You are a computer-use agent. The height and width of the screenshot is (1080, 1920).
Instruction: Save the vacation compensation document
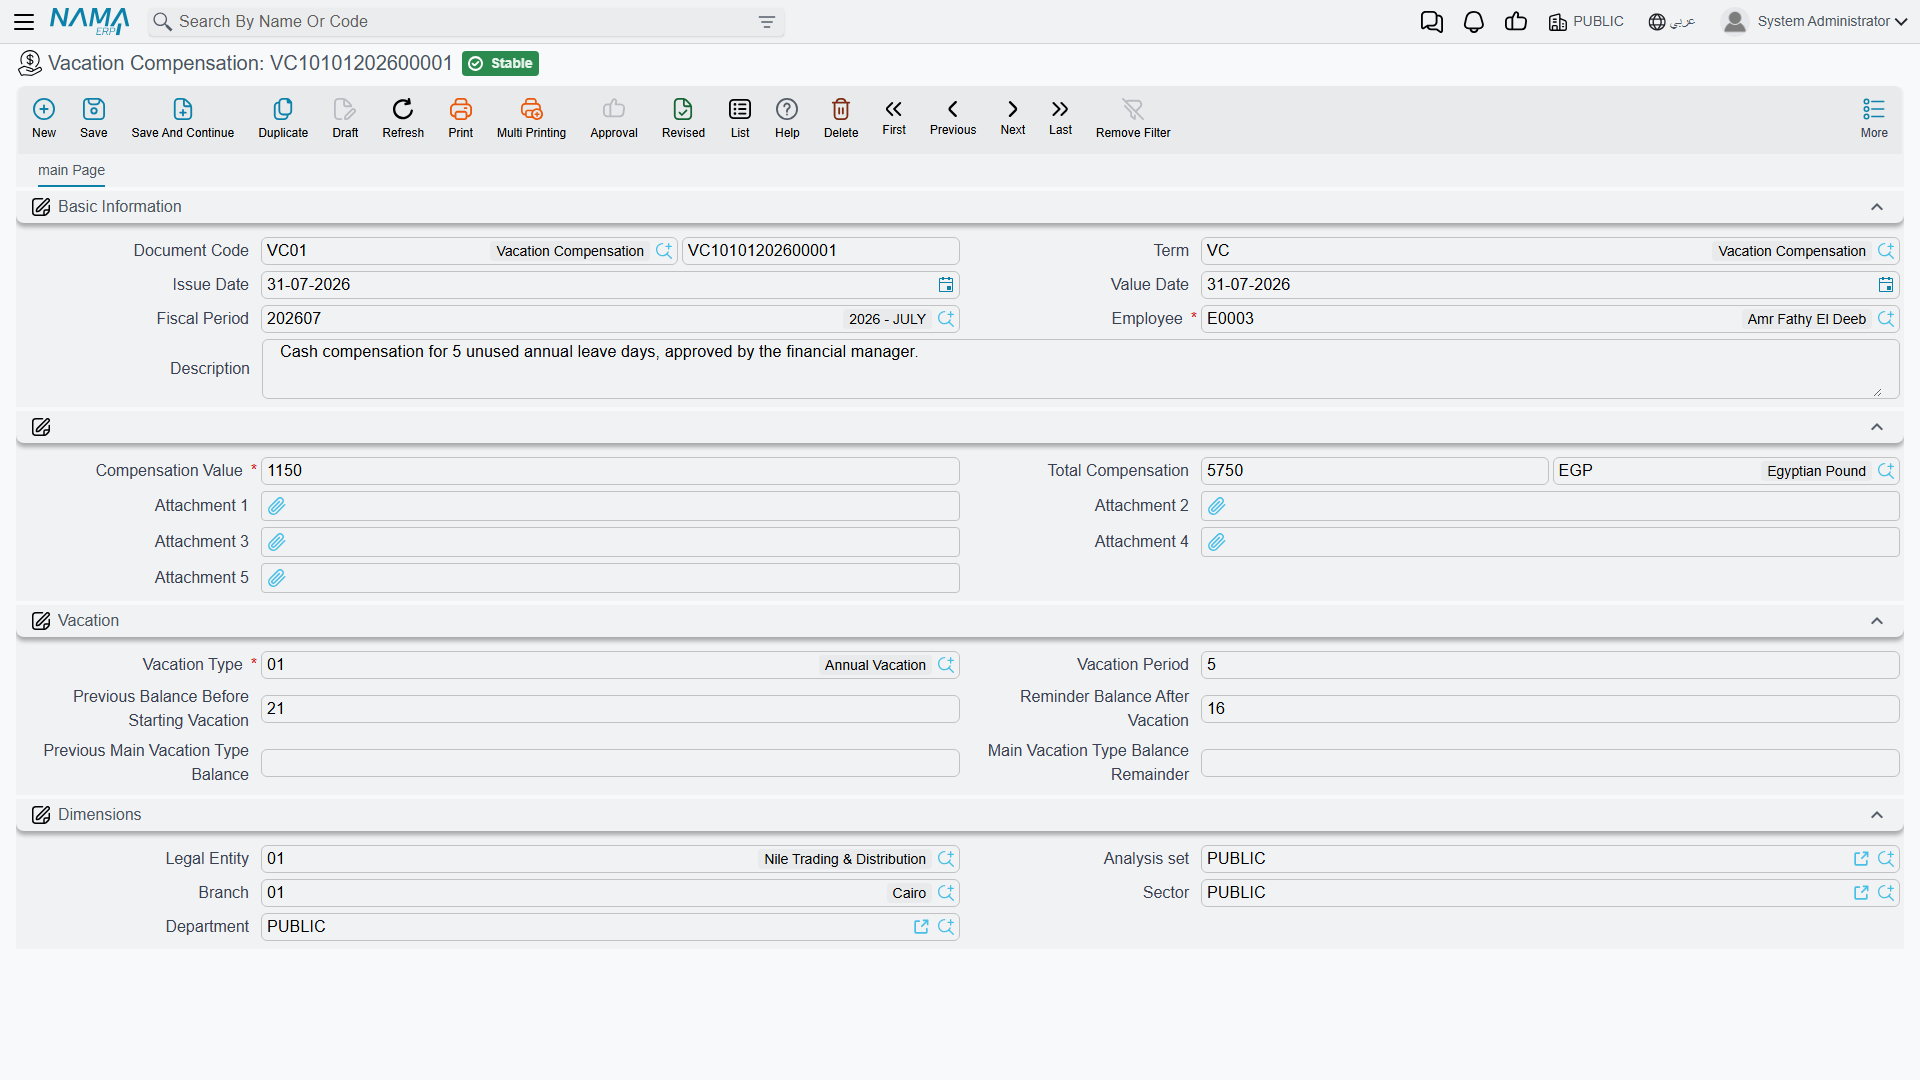point(94,118)
